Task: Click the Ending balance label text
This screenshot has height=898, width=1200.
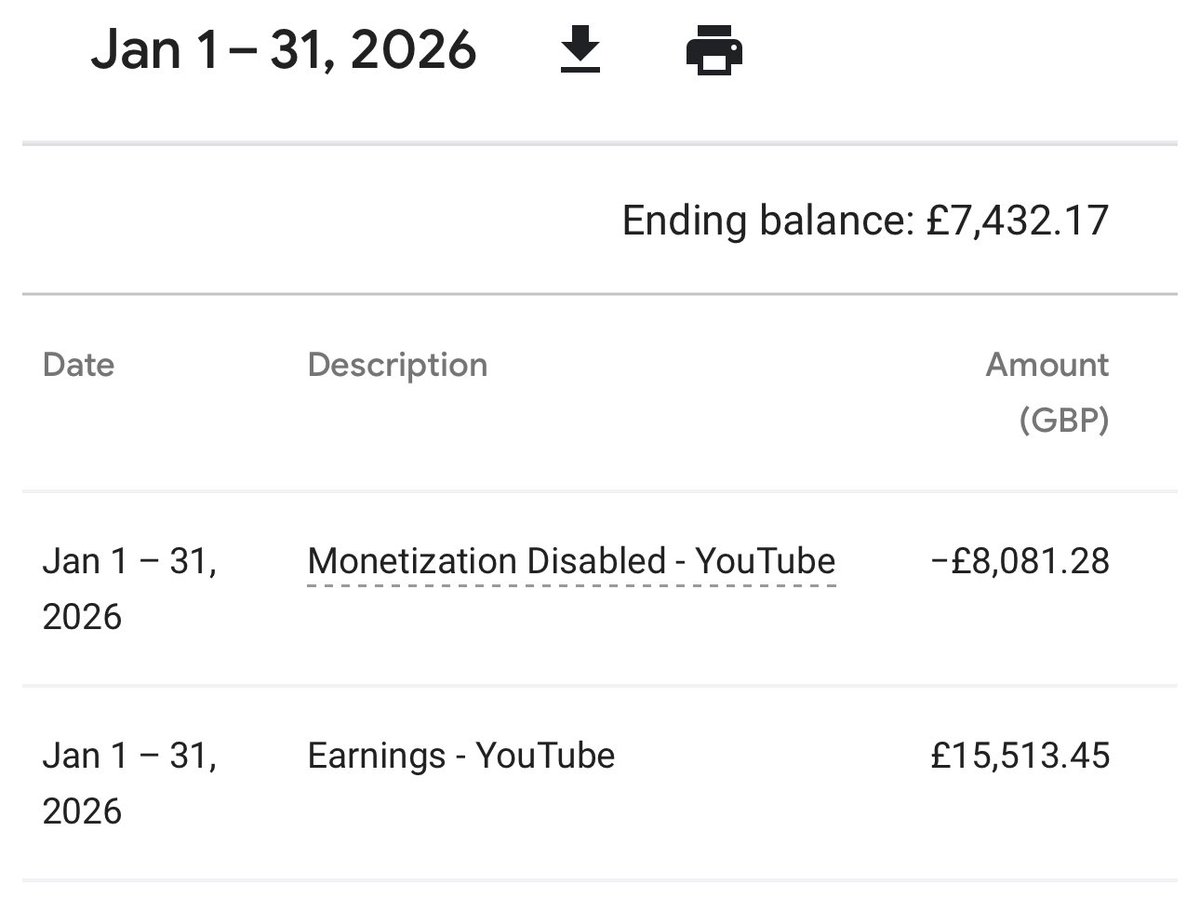Action: pyautogui.click(x=768, y=221)
